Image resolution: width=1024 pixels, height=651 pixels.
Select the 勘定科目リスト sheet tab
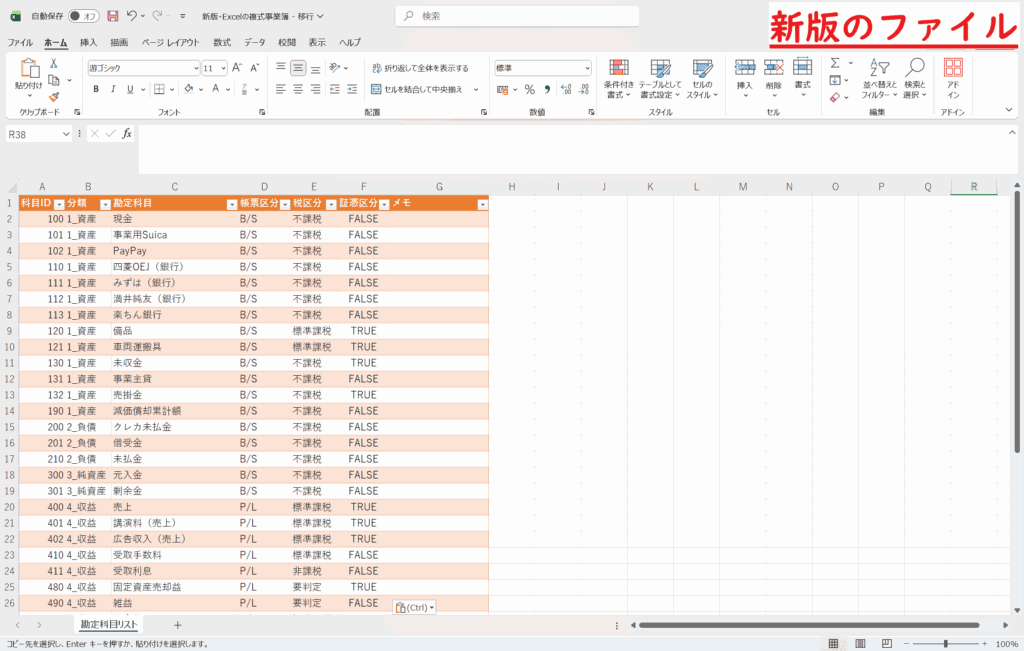109,624
